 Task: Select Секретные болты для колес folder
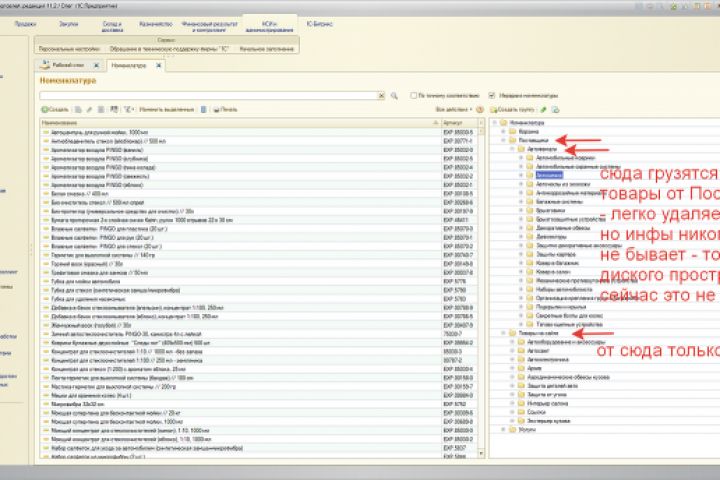569,316
